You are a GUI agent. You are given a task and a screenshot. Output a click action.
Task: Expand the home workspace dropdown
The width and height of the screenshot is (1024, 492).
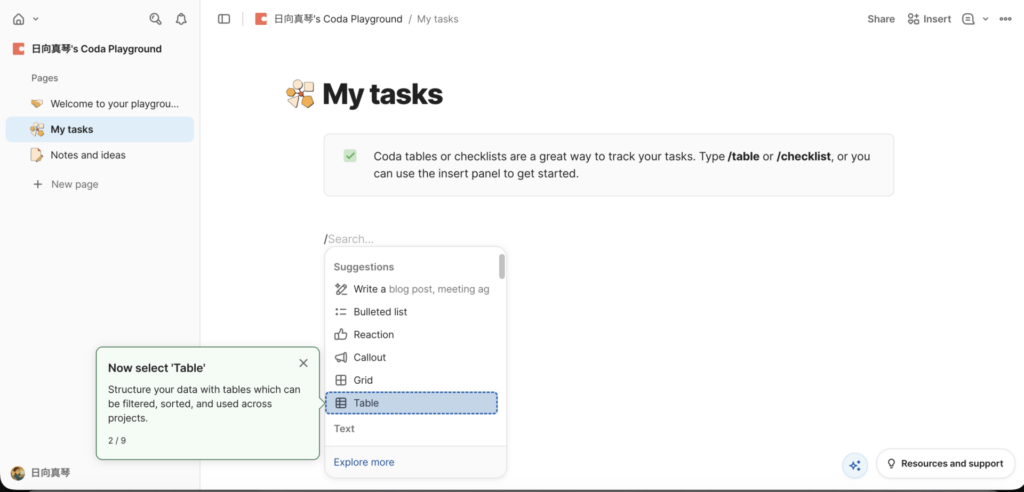pos(36,19)
